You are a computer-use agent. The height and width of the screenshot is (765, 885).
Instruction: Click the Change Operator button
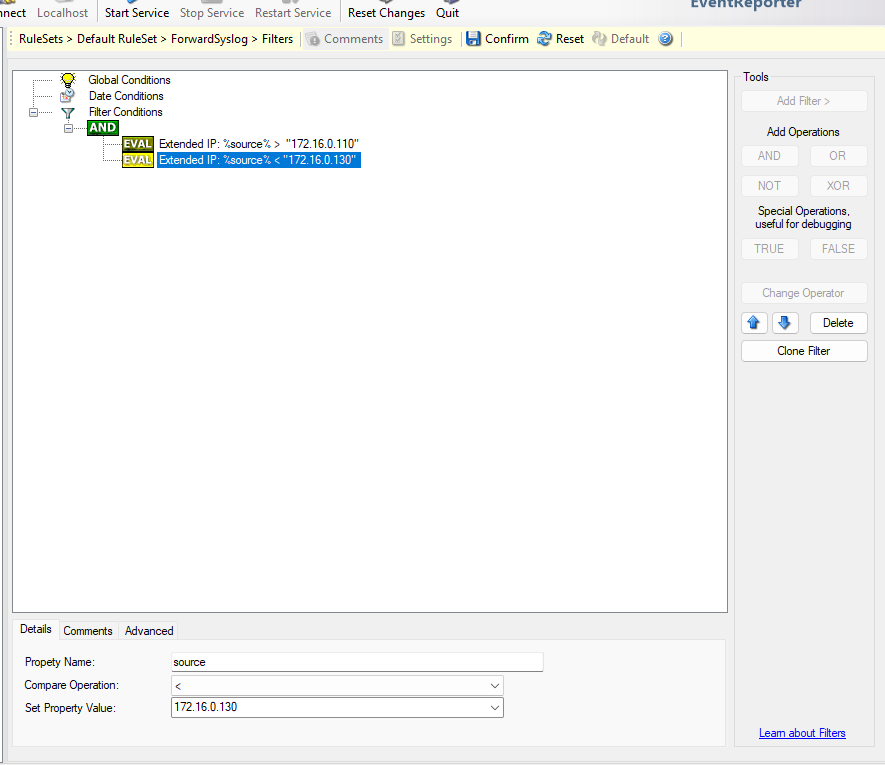(804, 293)
